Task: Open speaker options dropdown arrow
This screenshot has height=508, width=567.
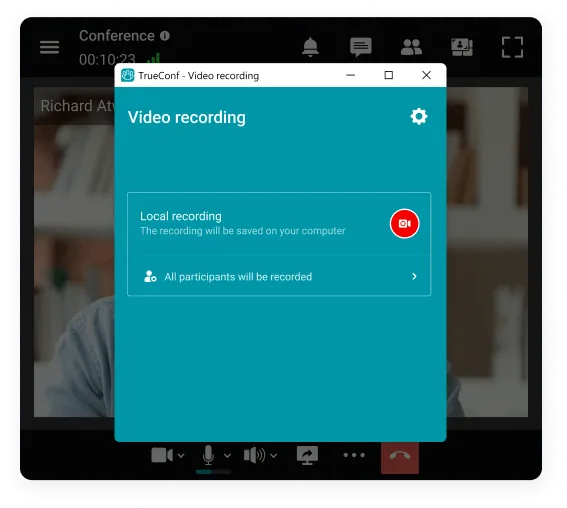Action: click(x=274, y=456)
